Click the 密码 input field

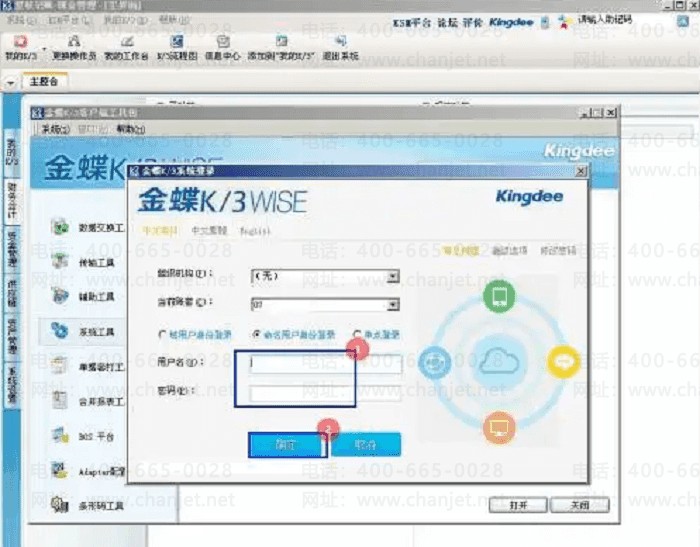326,393
